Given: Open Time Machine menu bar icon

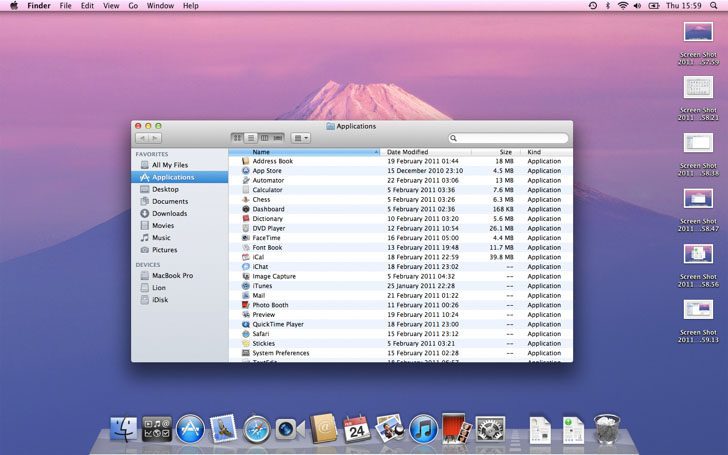Looking at the screenshot, I should click(593, 6).
